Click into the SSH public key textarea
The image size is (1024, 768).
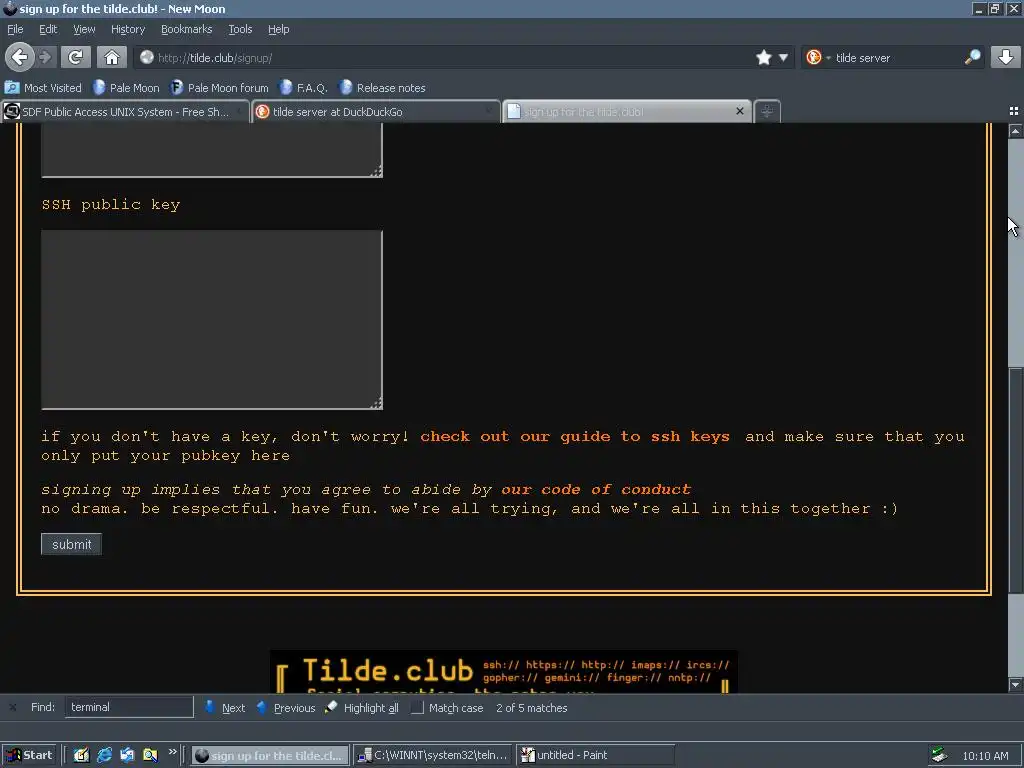tap(212, 319)
